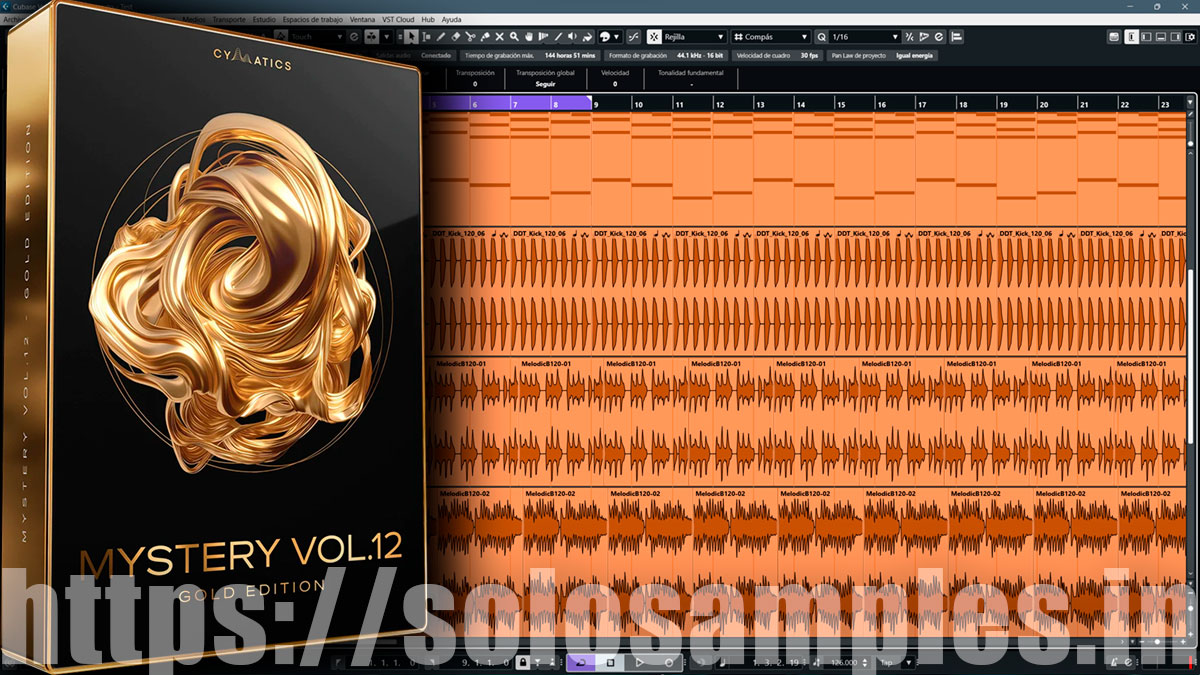
Task: Select the Hand tool in toolbar
Action: (x=529, y=36)
